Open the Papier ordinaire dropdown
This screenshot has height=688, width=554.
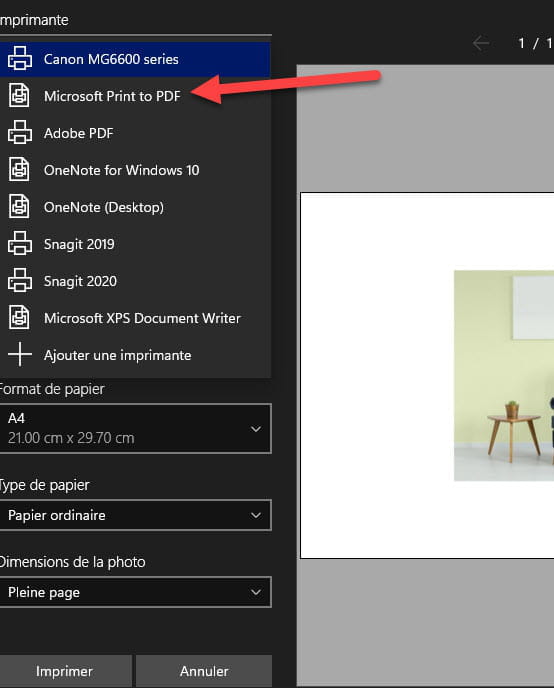point(135,515)
